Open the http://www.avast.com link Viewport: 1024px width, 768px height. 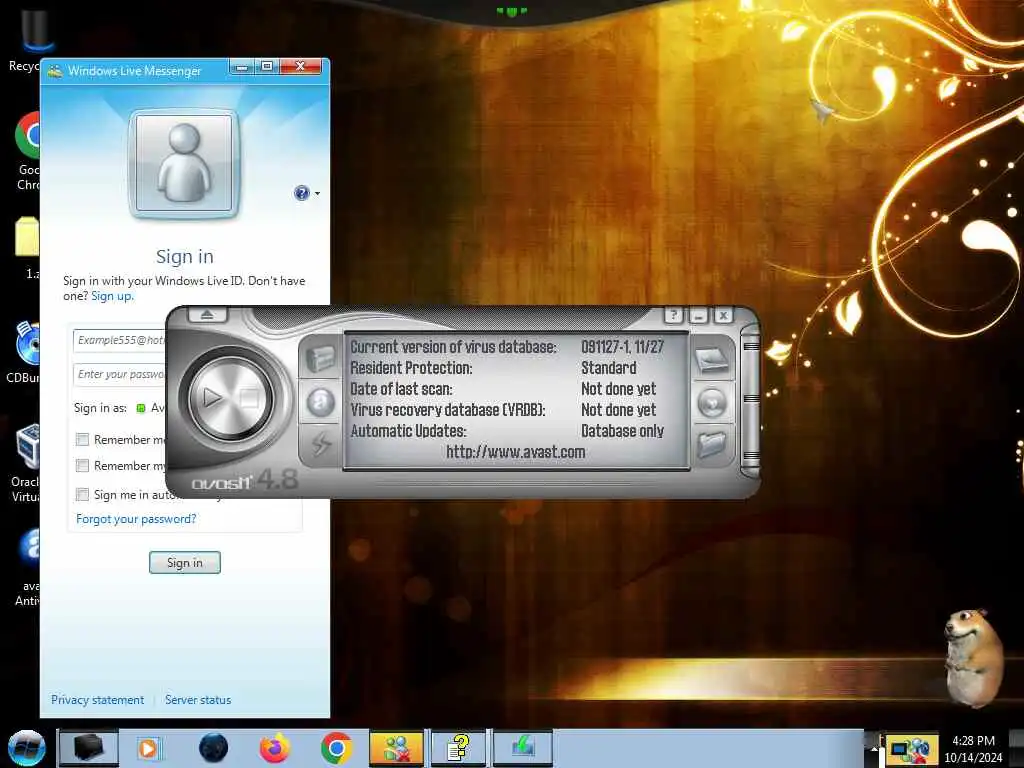pos(515,452)
